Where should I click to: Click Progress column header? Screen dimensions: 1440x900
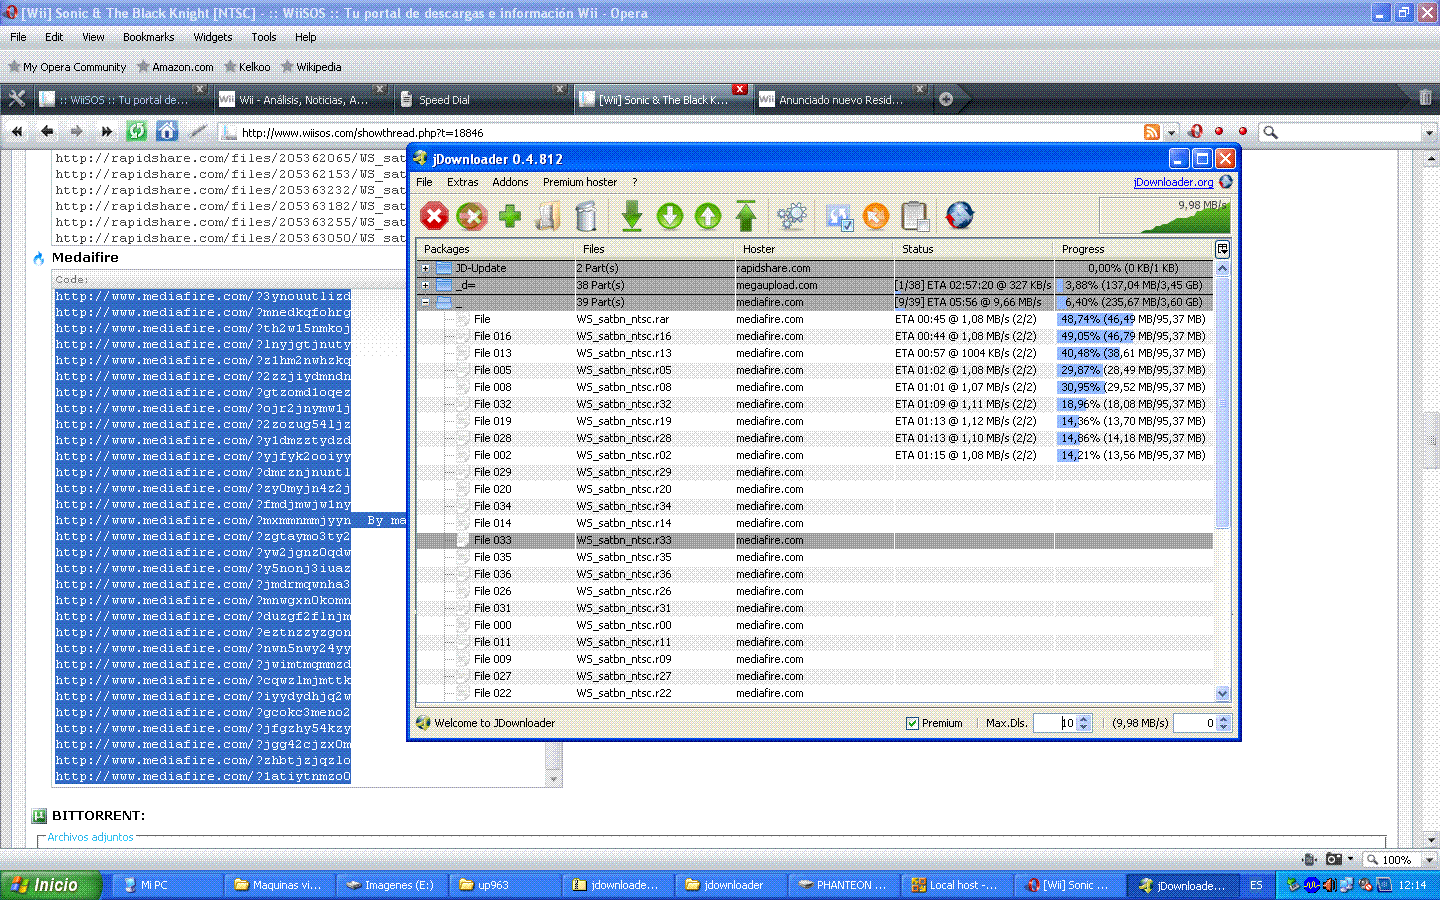(1133, 249)
